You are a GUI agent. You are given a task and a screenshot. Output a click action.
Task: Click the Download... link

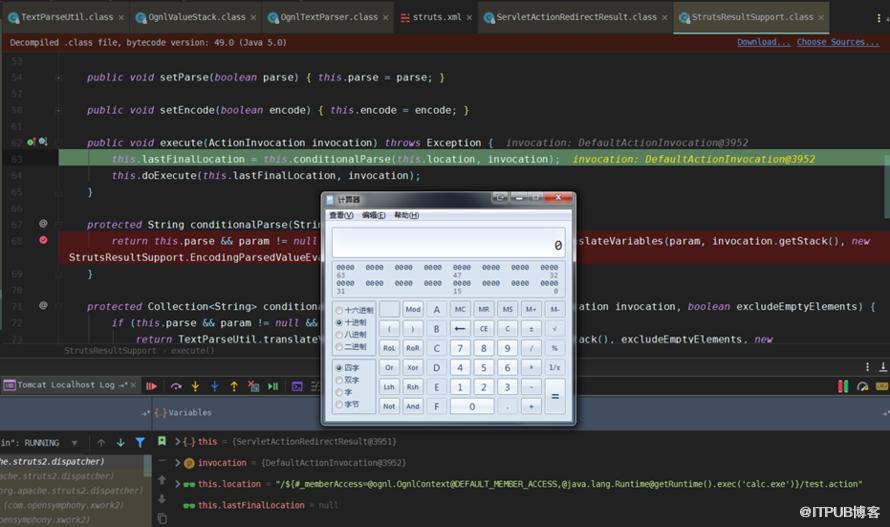click(x=763, y=42)
